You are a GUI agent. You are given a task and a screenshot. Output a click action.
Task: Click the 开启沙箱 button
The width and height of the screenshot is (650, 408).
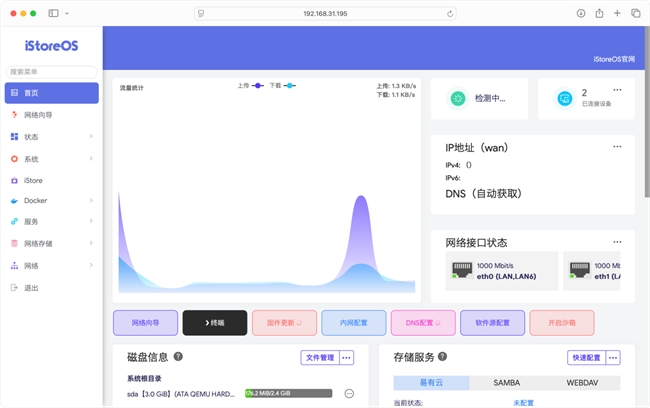562,323
